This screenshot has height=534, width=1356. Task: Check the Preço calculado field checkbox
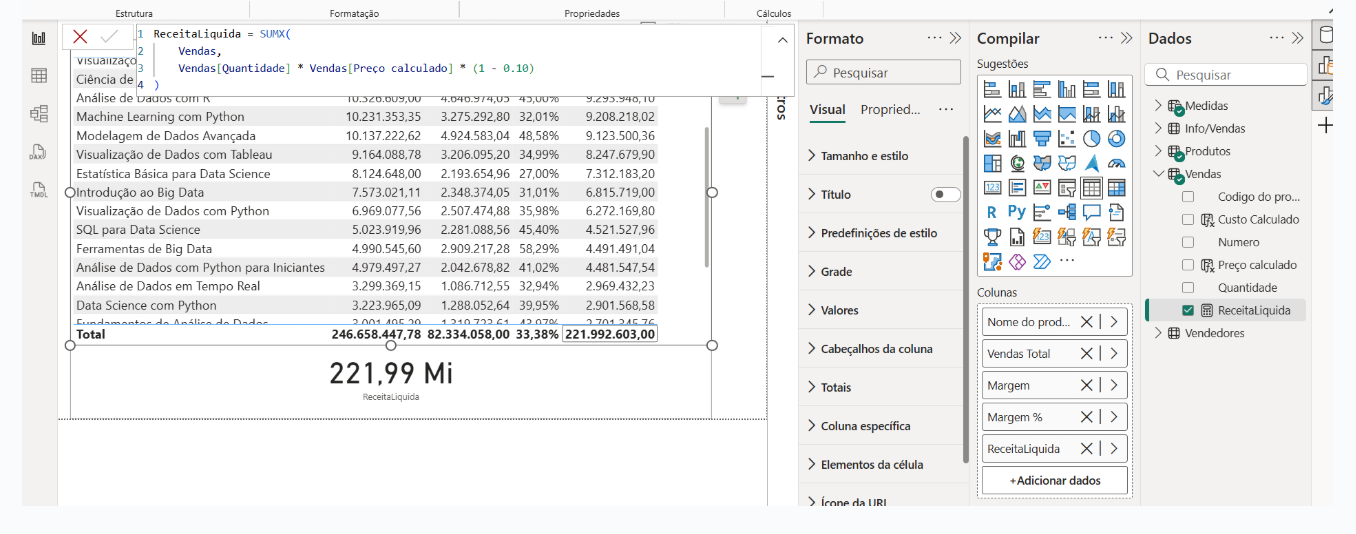point(1188,265)
